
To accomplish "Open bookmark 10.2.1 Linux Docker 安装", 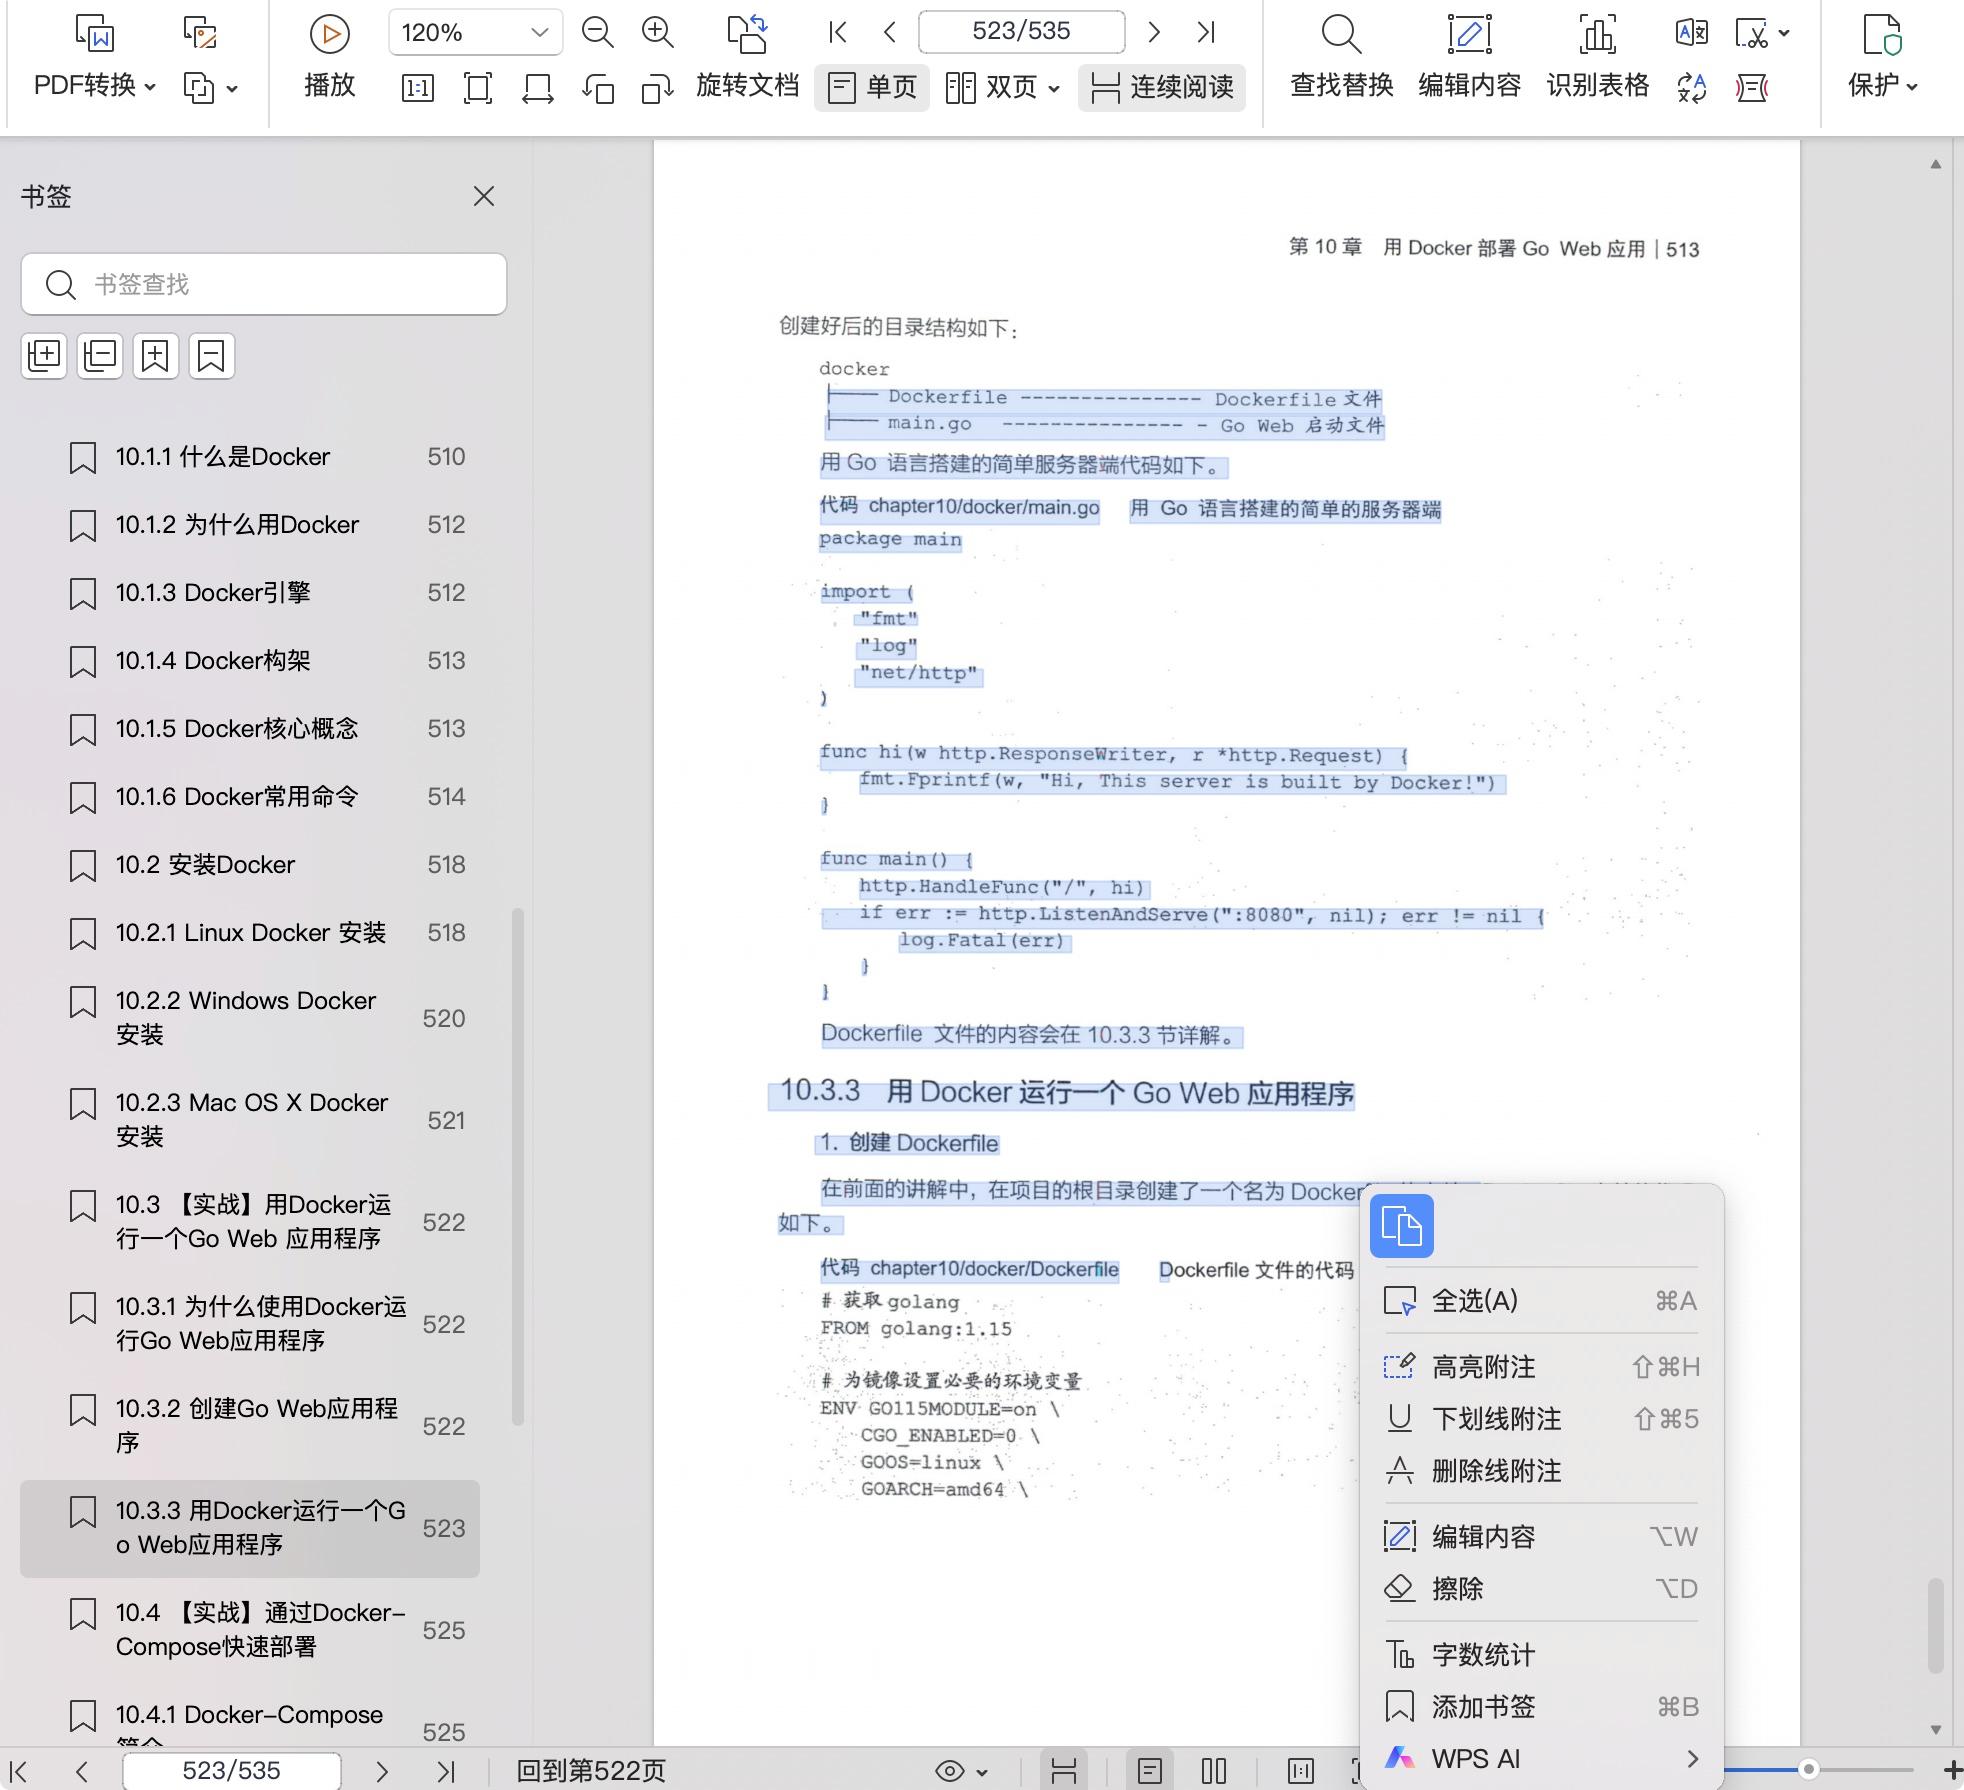I will pyautogui.click(x=250, y=933).
